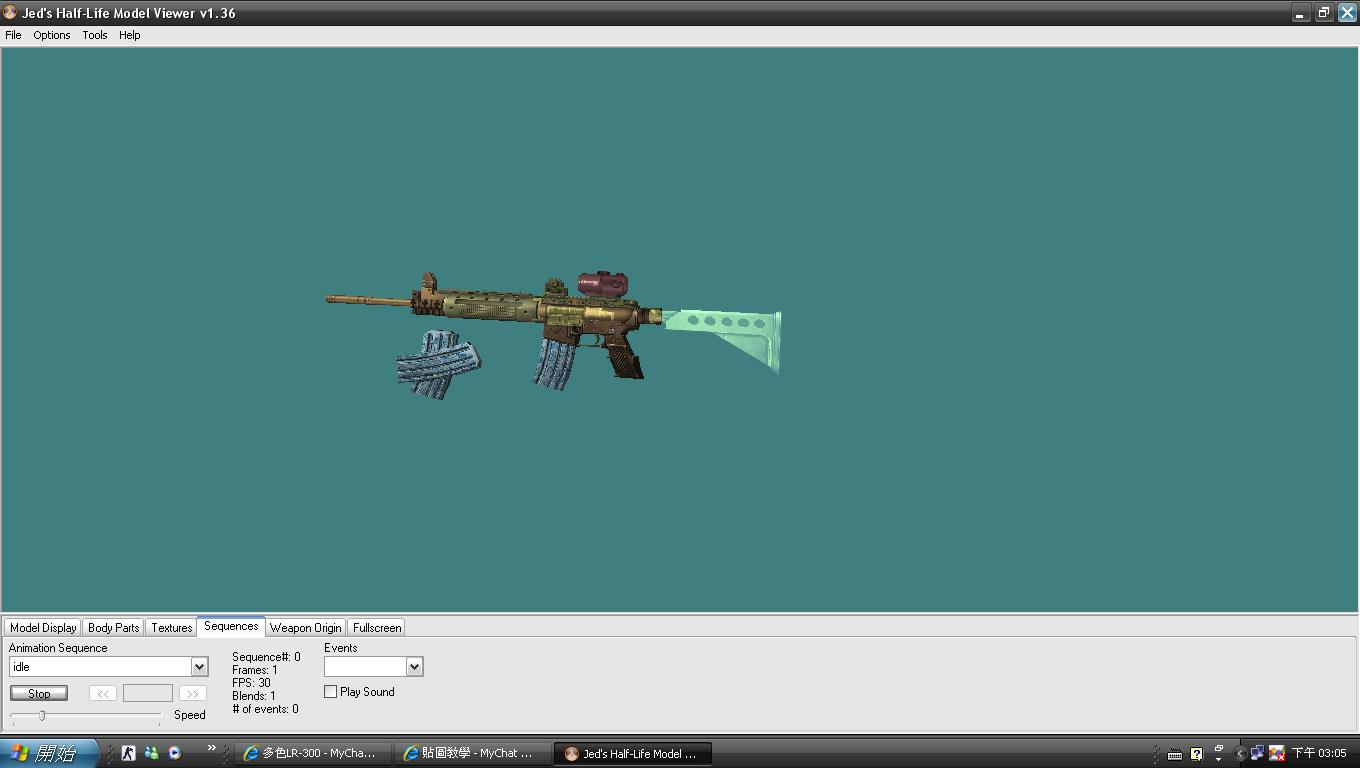This screenshot has height=768, width=1360.
Task: Click the 'FPS: 30' info text
Action: (251, 683)
